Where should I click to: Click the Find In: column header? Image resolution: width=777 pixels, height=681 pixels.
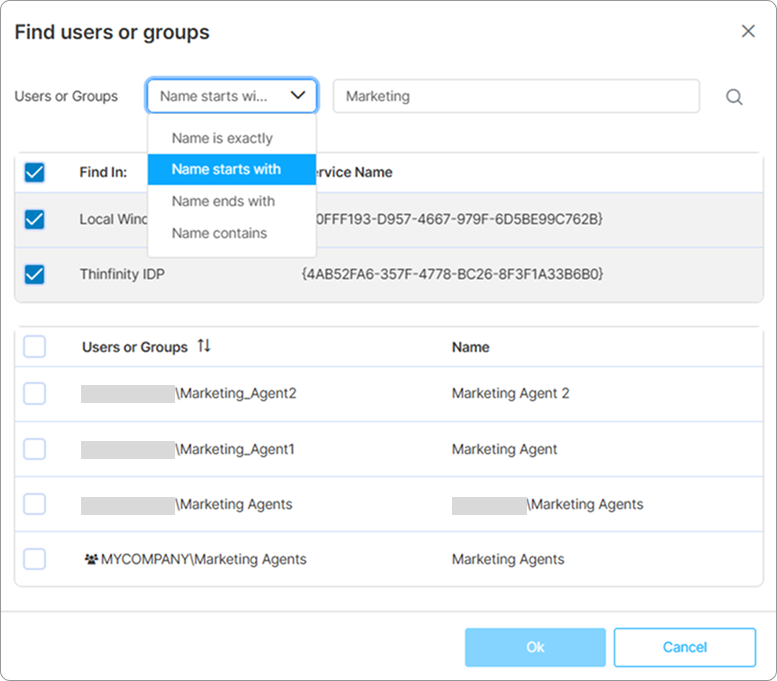(x=103, y=172)
